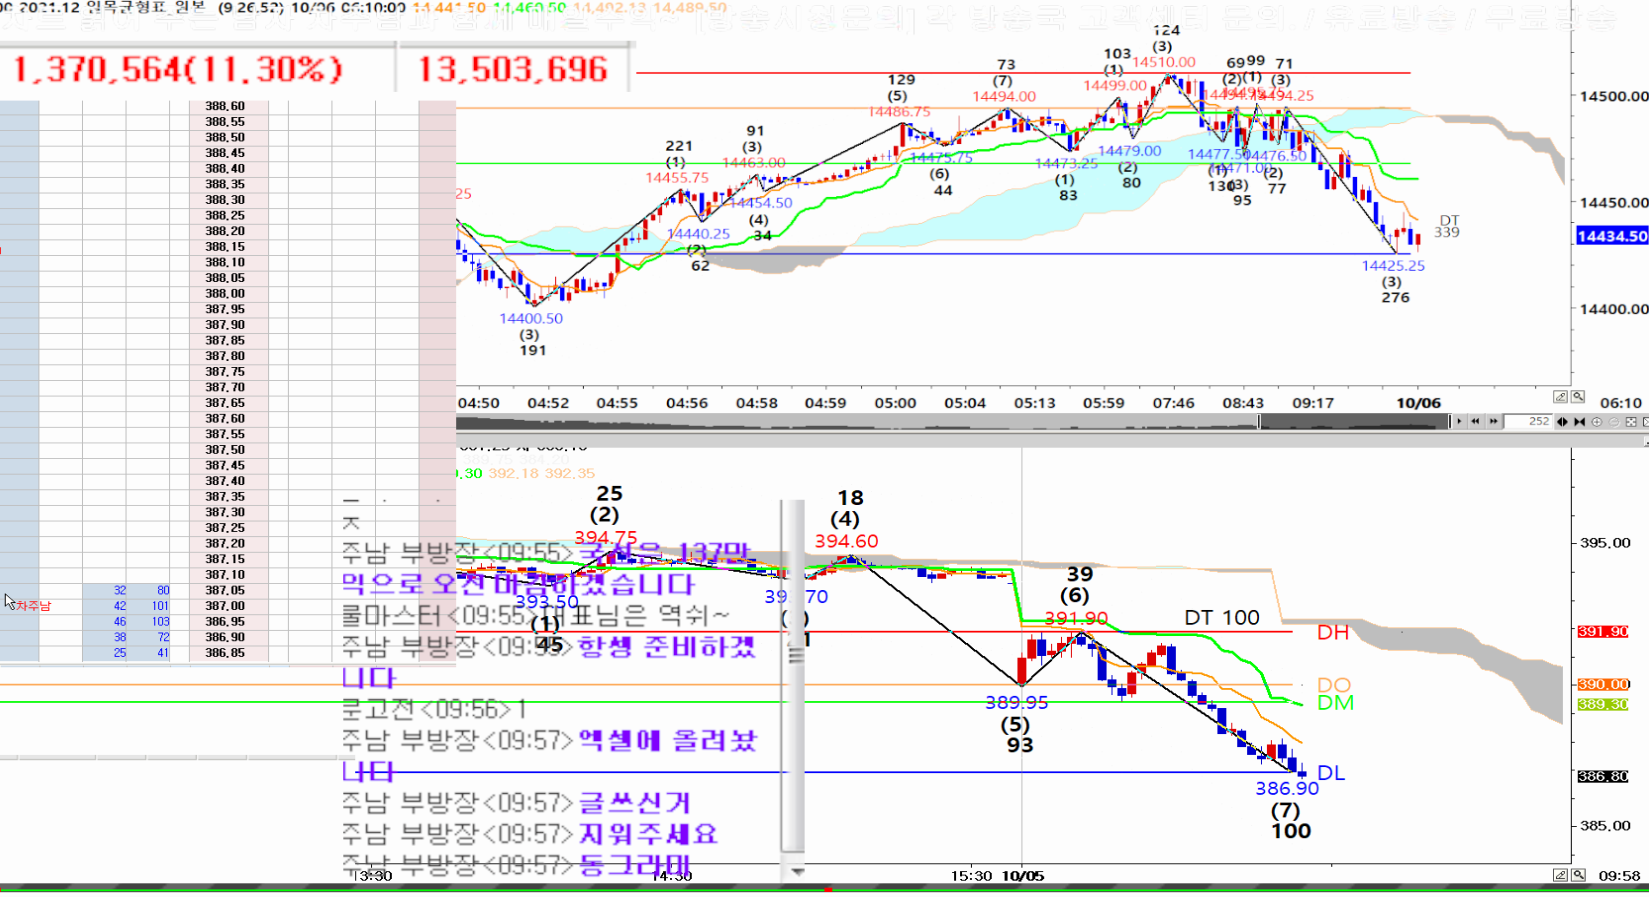Image resolution: width=1649 pixels, height=897 pixels.
Task: Click the blue 14434.50 current price tag
Action: click(x=1611, y=236)
